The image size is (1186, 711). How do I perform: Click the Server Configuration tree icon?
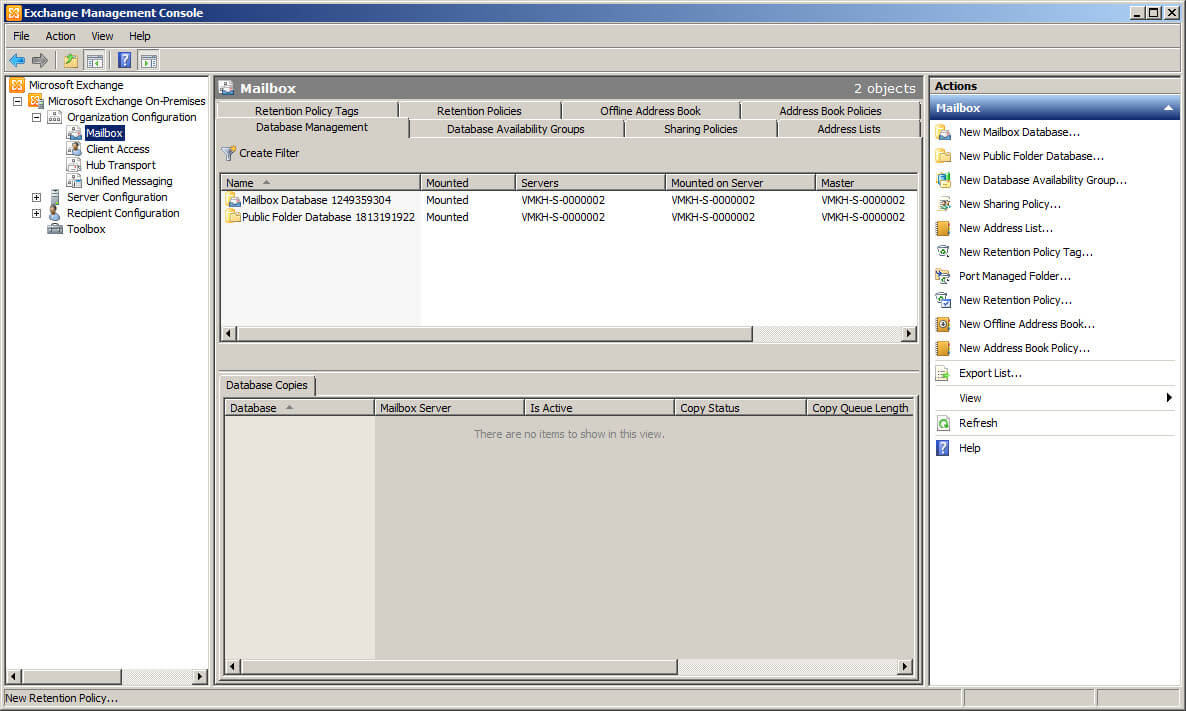tap(54, 197)
